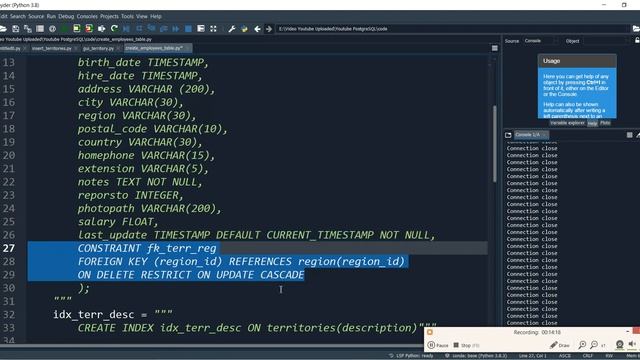Image resolution: width=640 pixels, height=360 pixels.
Task: Click the maximize current pane icon
Action: [201, 29]
